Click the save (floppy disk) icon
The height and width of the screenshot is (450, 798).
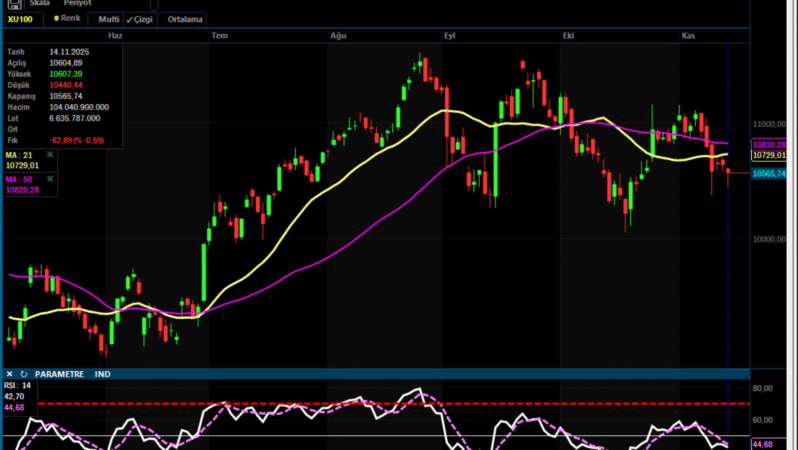[x=13, y=5]
